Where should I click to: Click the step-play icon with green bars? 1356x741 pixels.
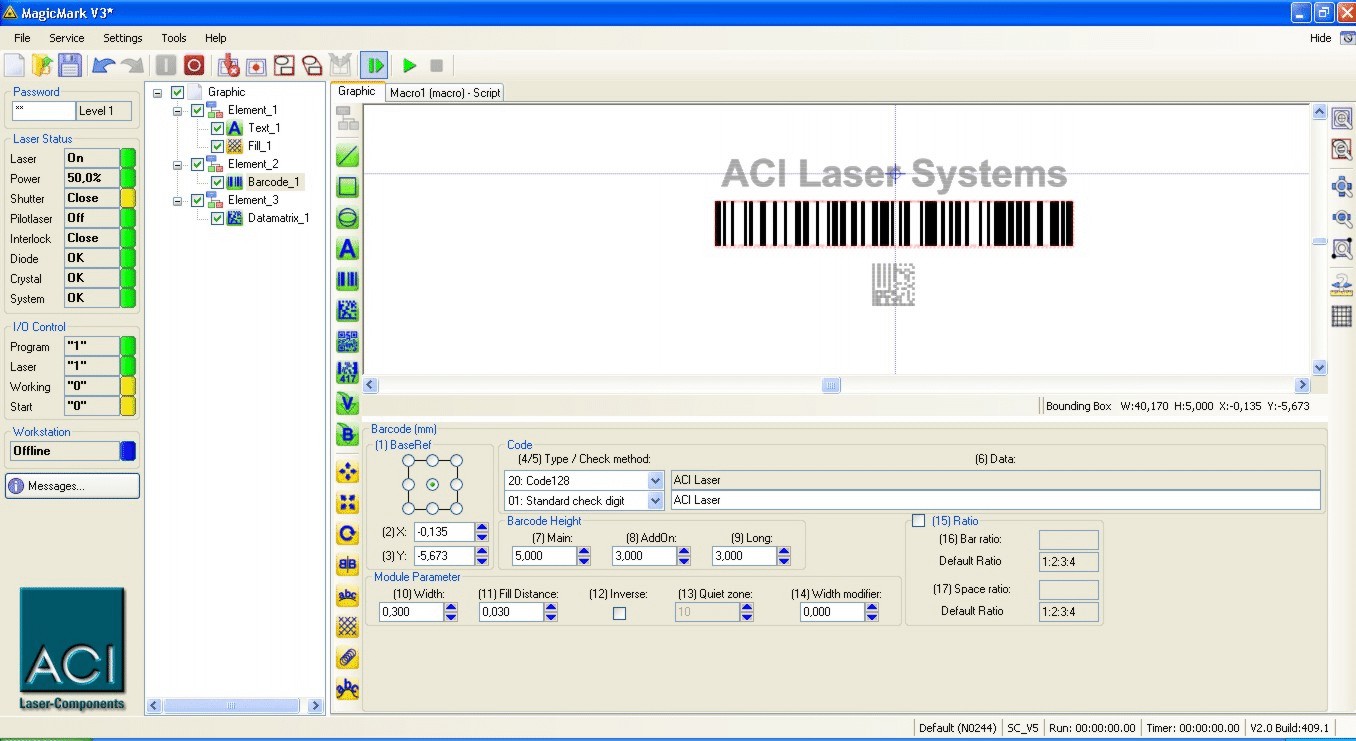click(x=374, y=65)
